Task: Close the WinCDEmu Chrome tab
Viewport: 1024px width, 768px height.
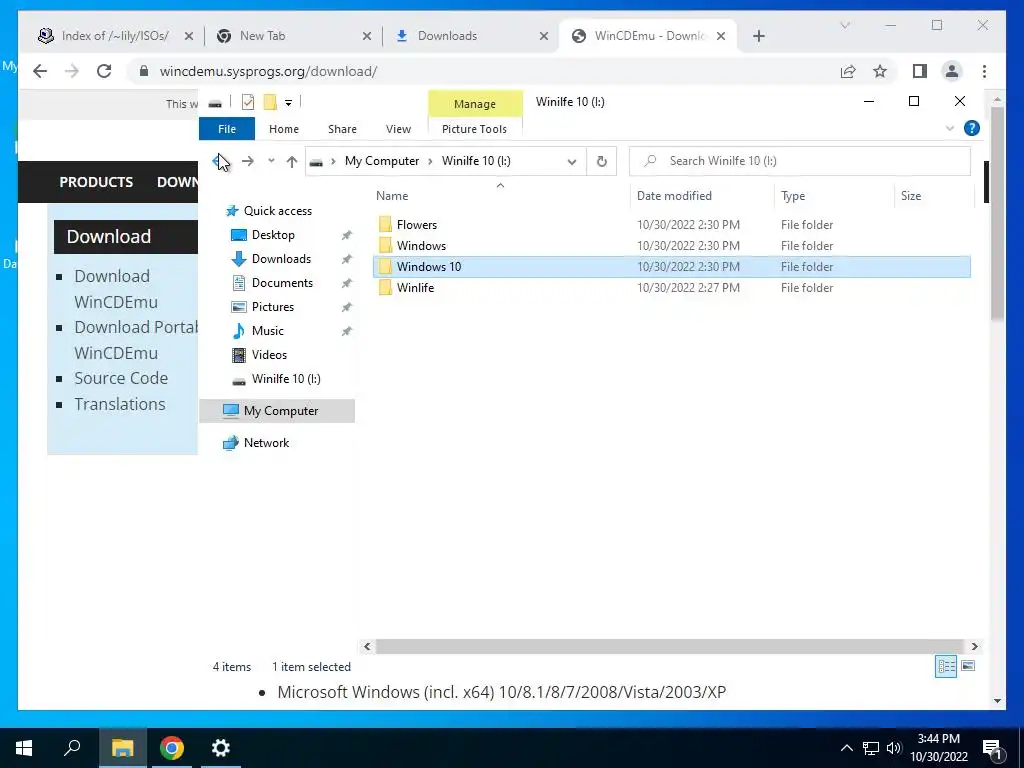Action: click(721, 36)
